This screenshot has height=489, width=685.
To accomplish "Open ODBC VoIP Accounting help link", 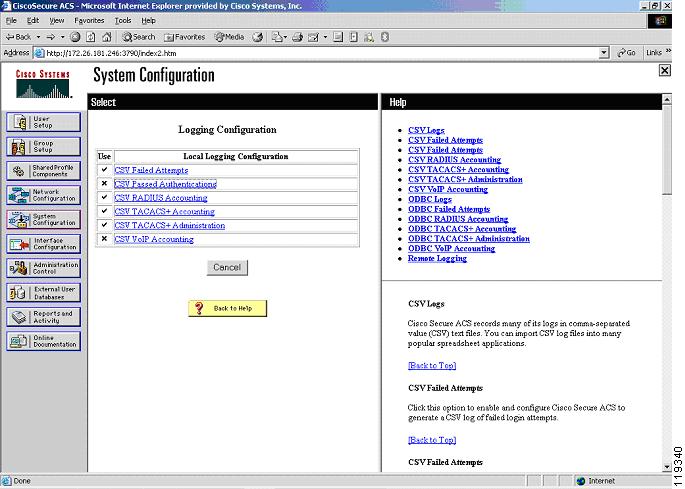I will [451, 248].
